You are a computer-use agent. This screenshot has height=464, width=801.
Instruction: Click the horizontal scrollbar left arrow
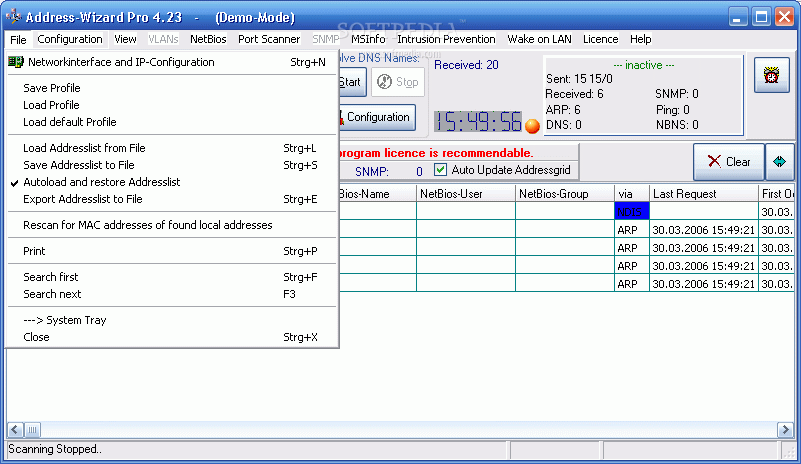pos(15,430)
